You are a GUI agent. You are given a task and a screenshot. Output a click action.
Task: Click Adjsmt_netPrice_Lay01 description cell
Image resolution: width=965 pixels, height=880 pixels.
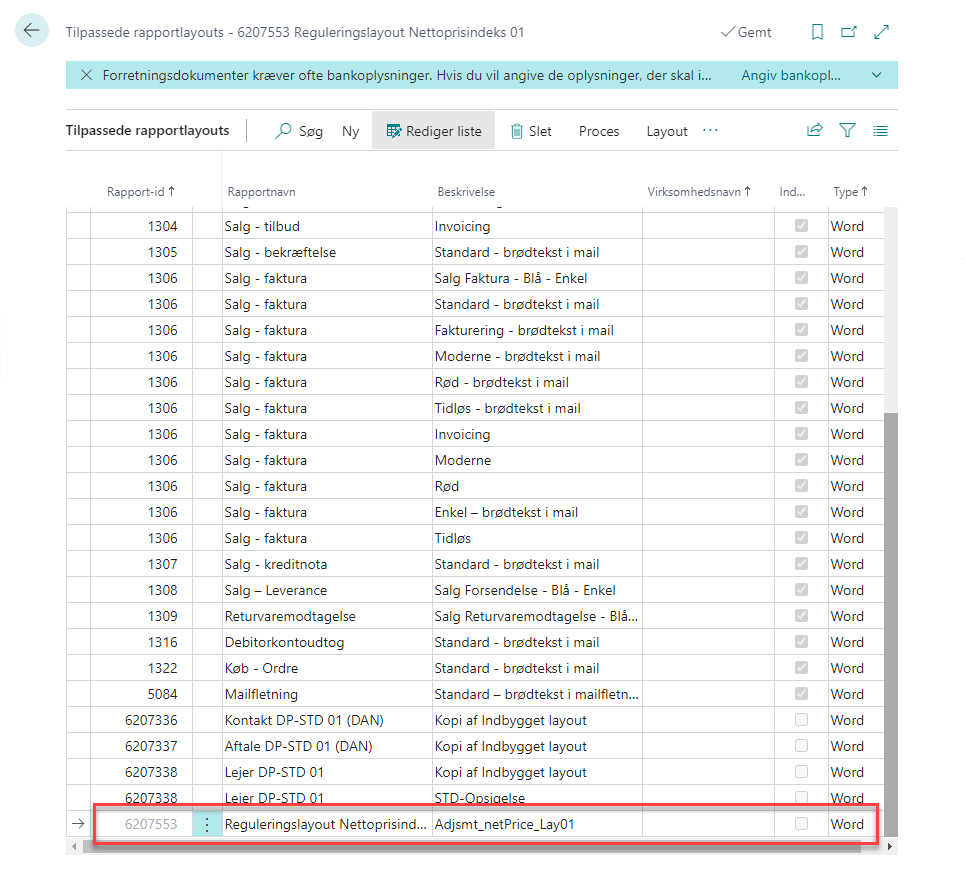point(537,824)
